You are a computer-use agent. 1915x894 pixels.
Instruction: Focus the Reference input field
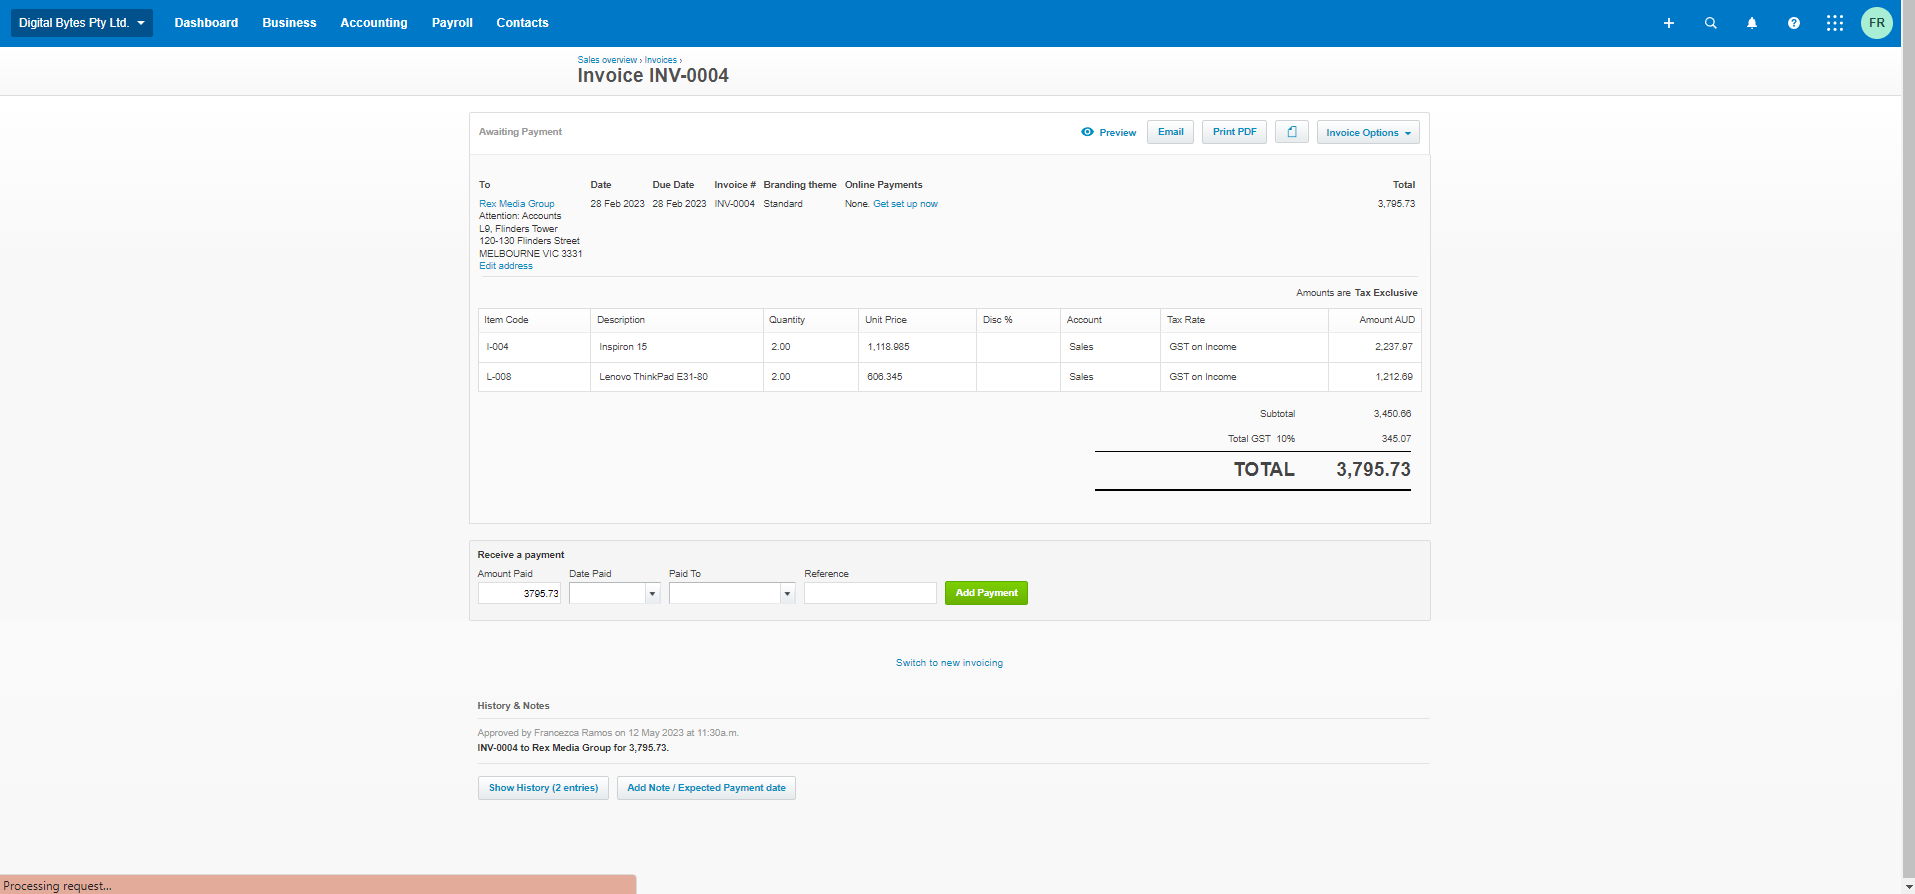tap(870, 594)
